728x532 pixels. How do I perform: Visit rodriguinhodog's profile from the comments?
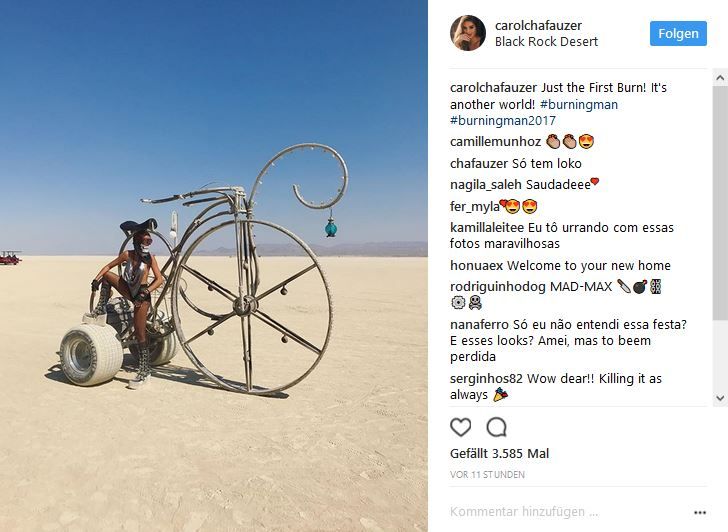point(498,287)
